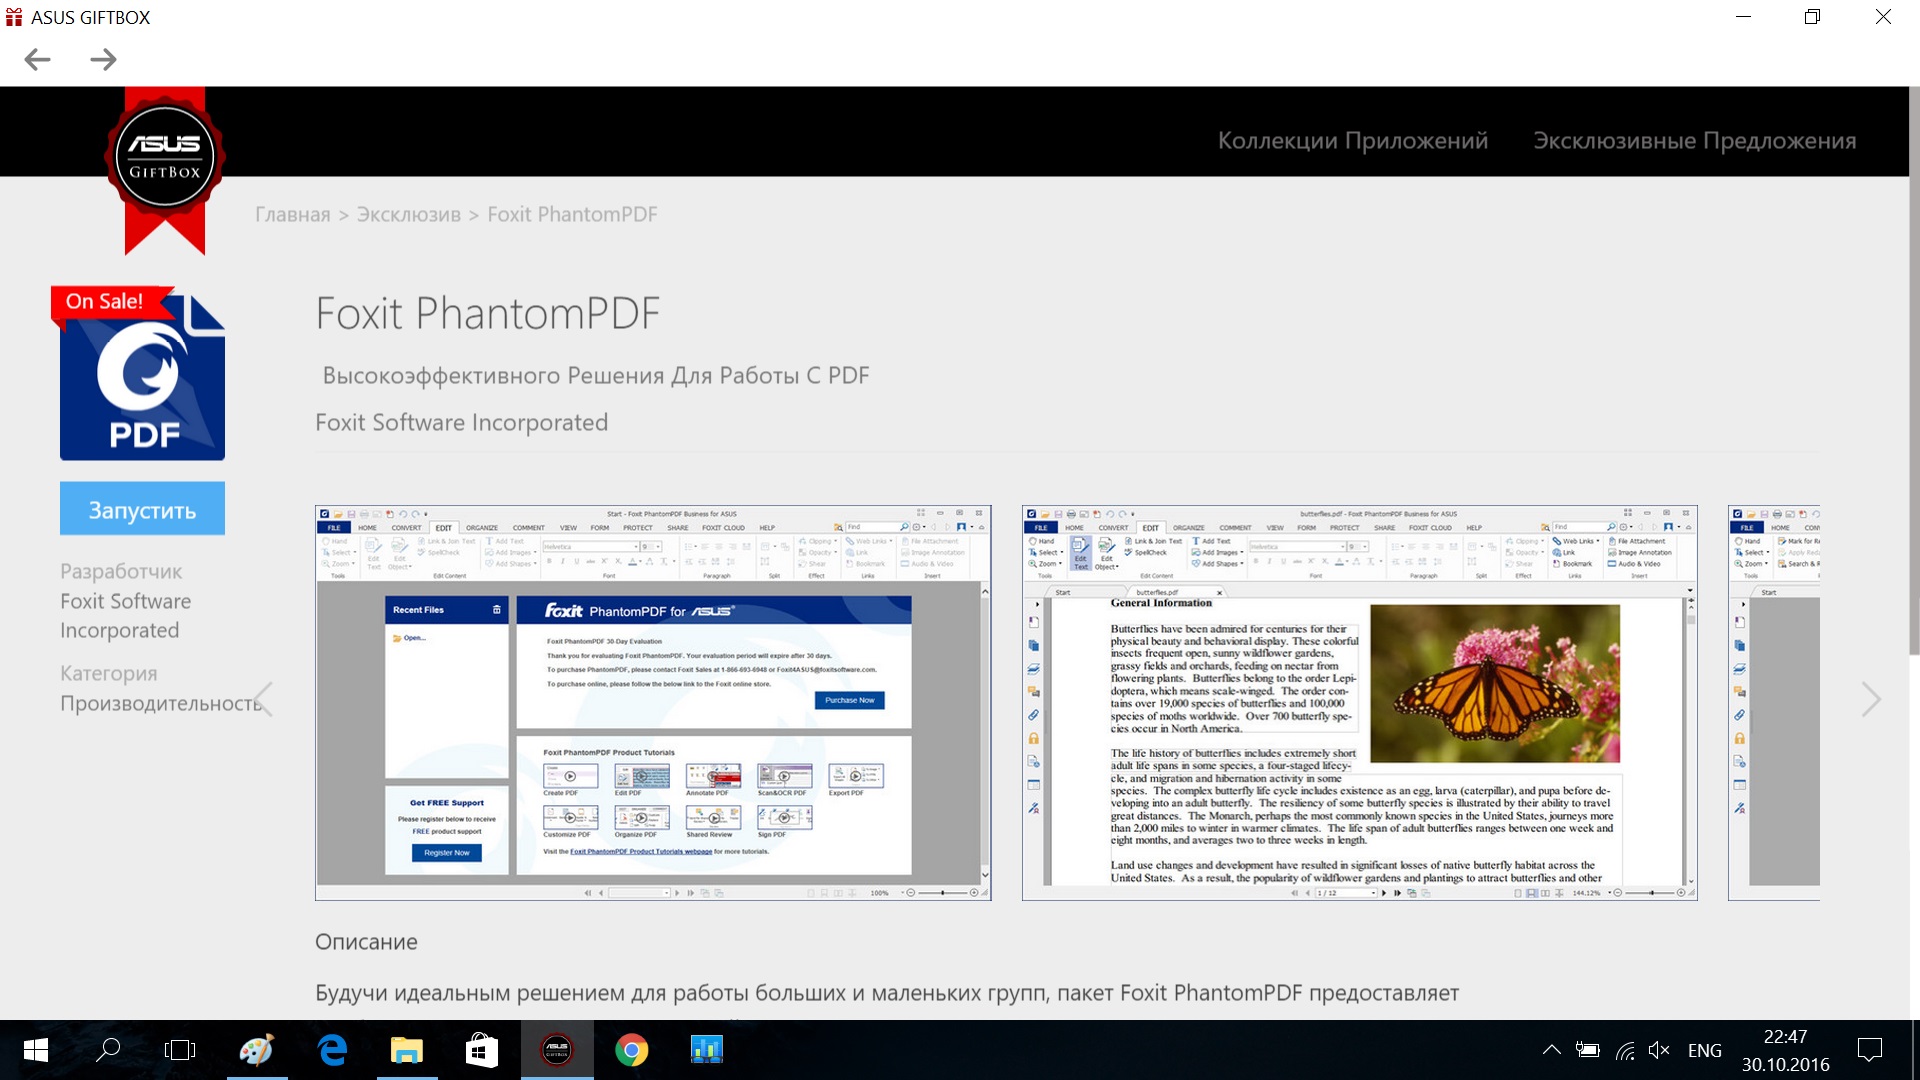The height and width of the screenshot is (1080, 1920).
Task: Open the first Foxit start-page screenshot
Action: [653, 703]
